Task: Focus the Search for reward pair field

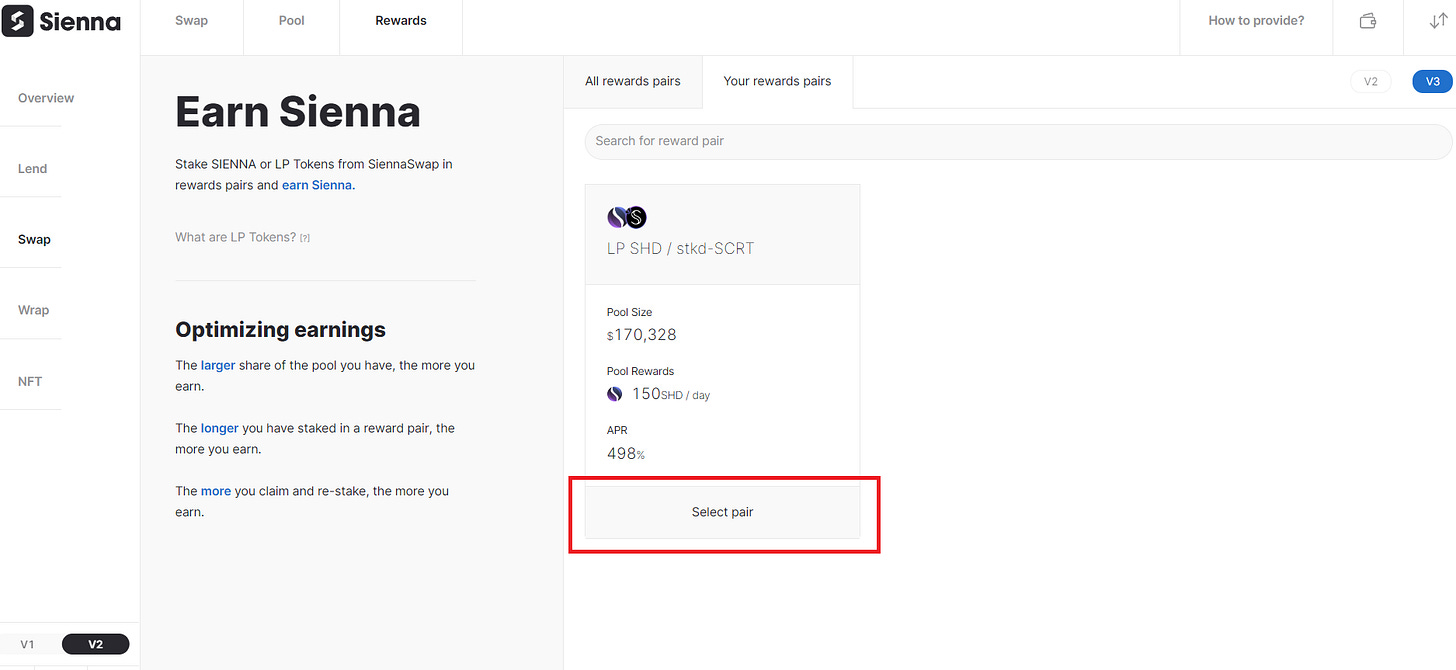Action: 1018,141
